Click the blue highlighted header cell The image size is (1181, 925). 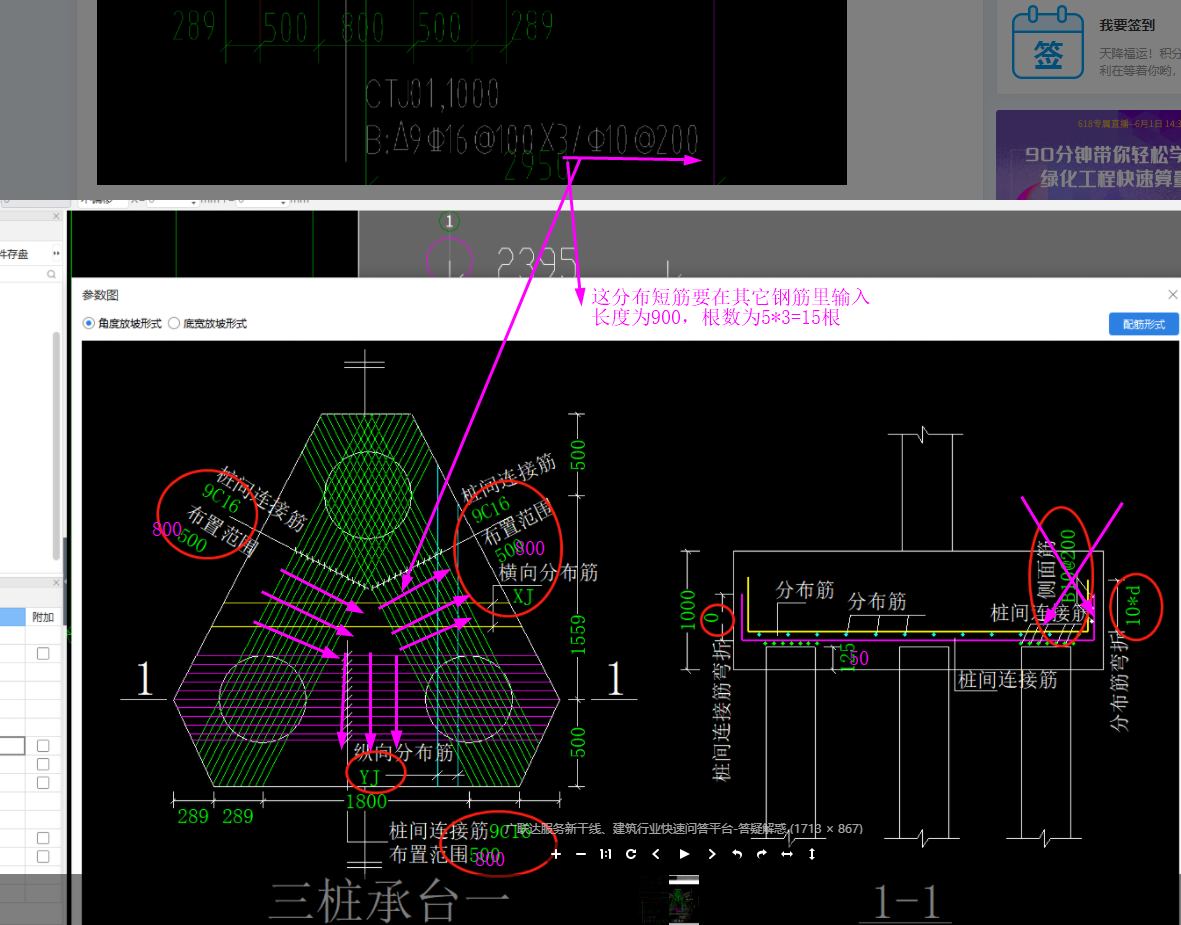pyautogui.click(x=12, y=617)
